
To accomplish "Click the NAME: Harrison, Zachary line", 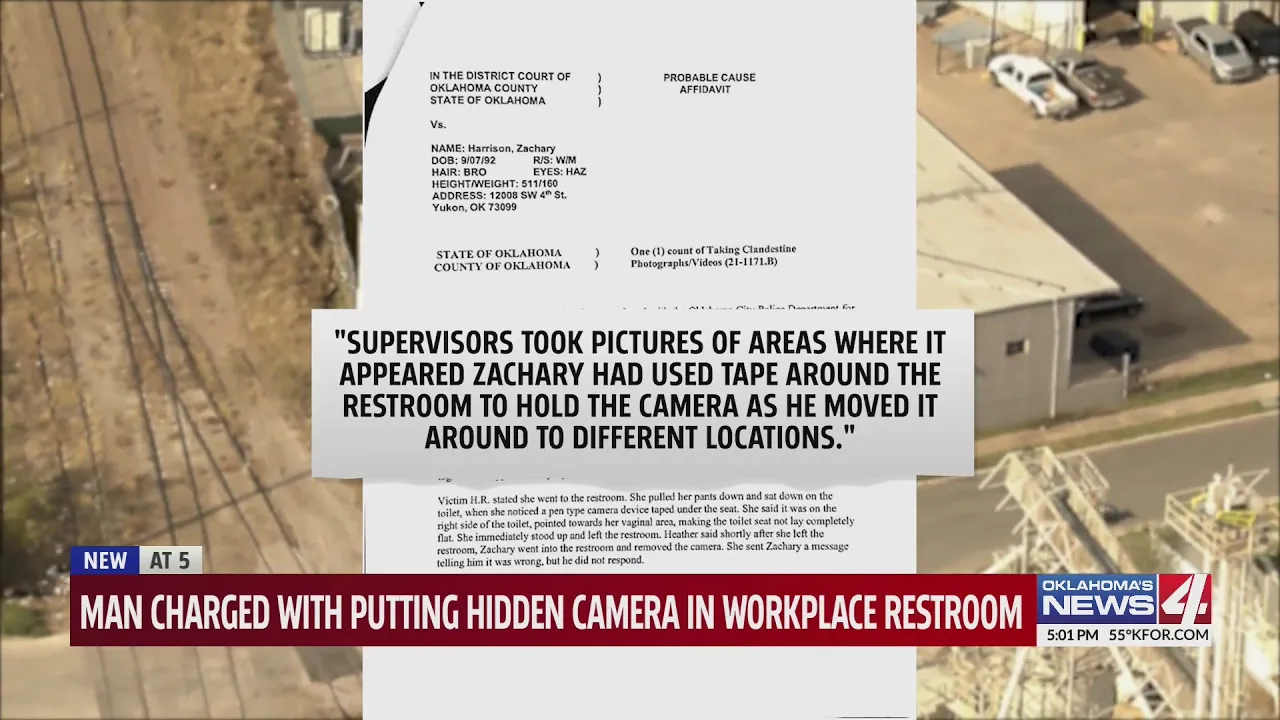I will [x=493, y=149].
